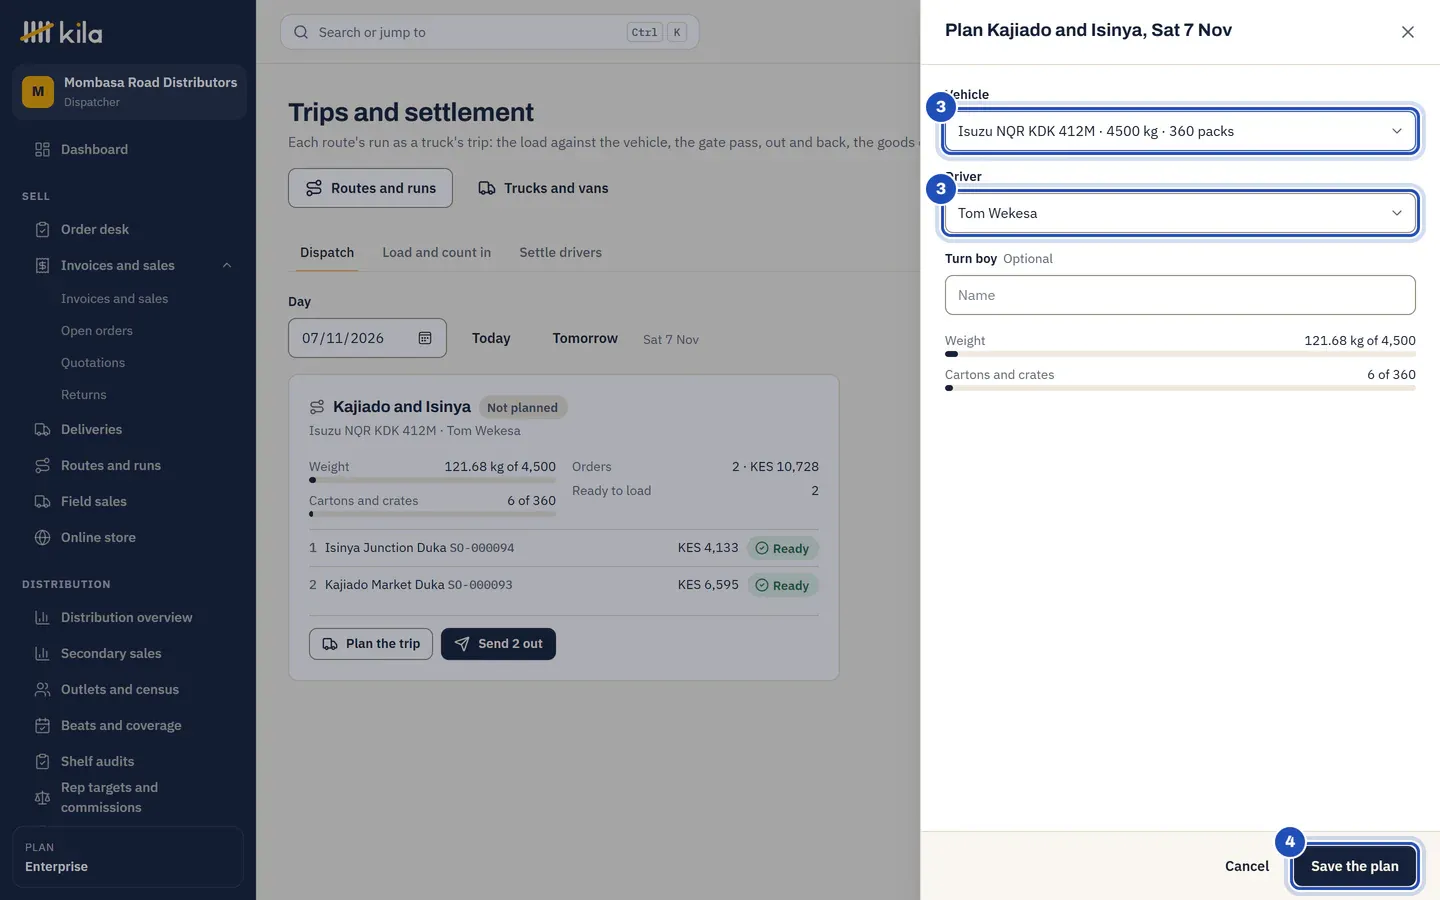Click Send 2 out button
Viewport: 1440px width, 900px height.
498,644
